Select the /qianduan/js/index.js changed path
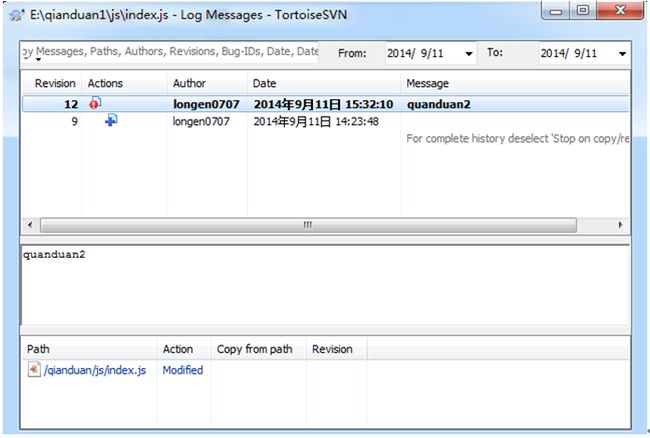Image resolution: width=650 pixels, height=438 pixels. pos(95,370)
